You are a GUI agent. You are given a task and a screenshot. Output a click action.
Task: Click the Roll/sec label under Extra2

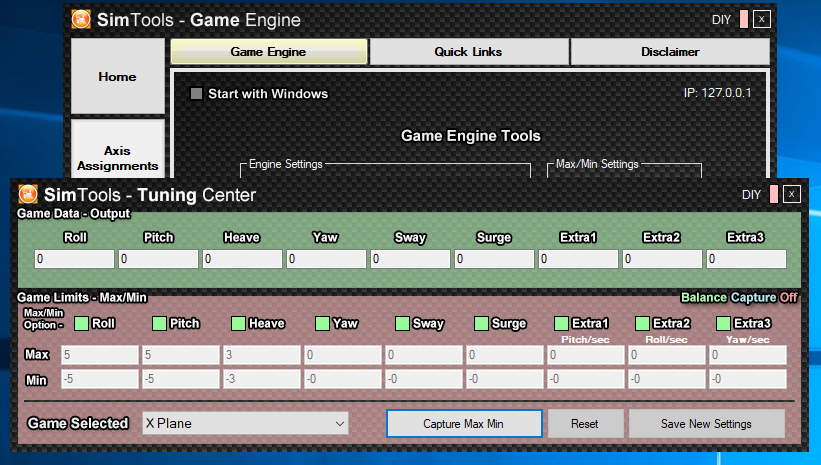click(x=666, y=339)
